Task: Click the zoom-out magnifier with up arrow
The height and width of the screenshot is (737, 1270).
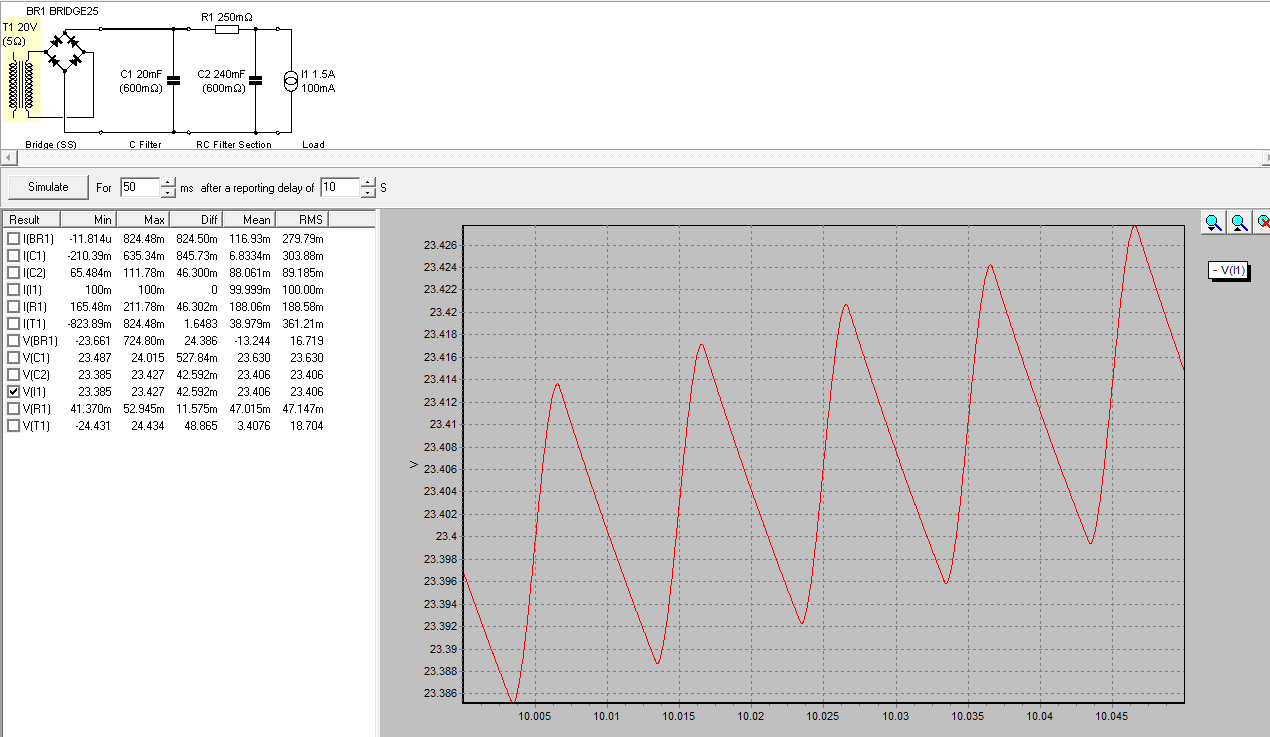Action: pyautogui.click(x=1239, y=222)
